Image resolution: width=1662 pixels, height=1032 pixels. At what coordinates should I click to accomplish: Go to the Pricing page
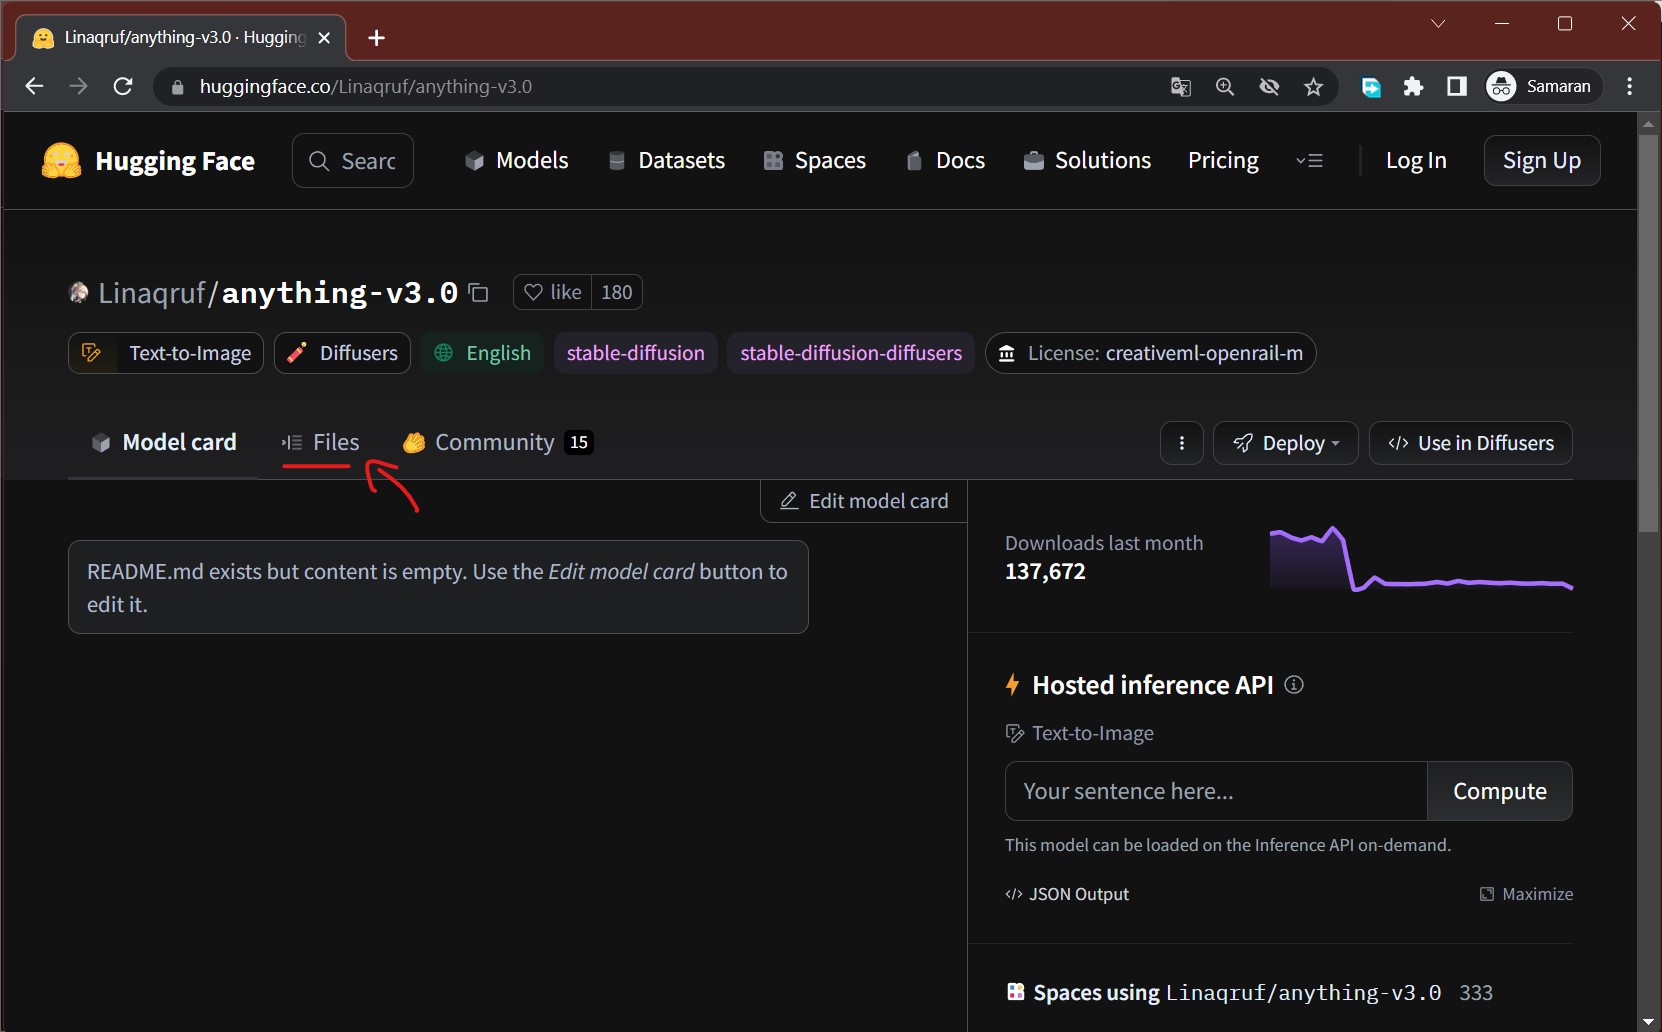(x=1223, y=160)
